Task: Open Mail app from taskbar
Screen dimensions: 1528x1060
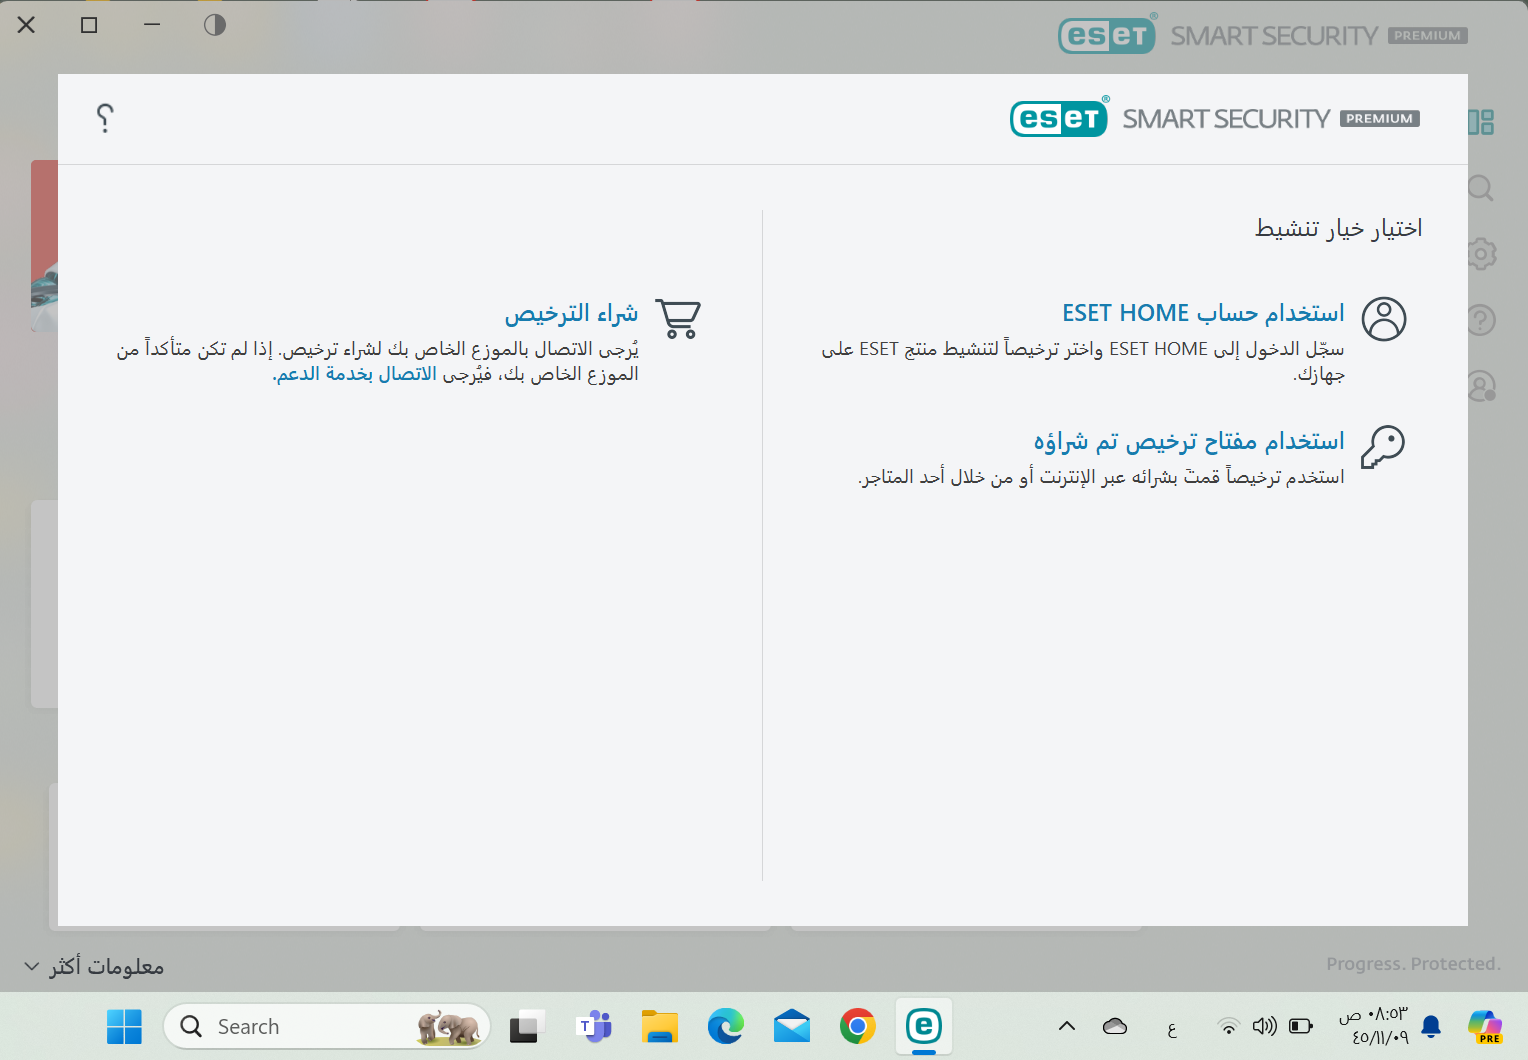Action: [x=792, y=1027]
